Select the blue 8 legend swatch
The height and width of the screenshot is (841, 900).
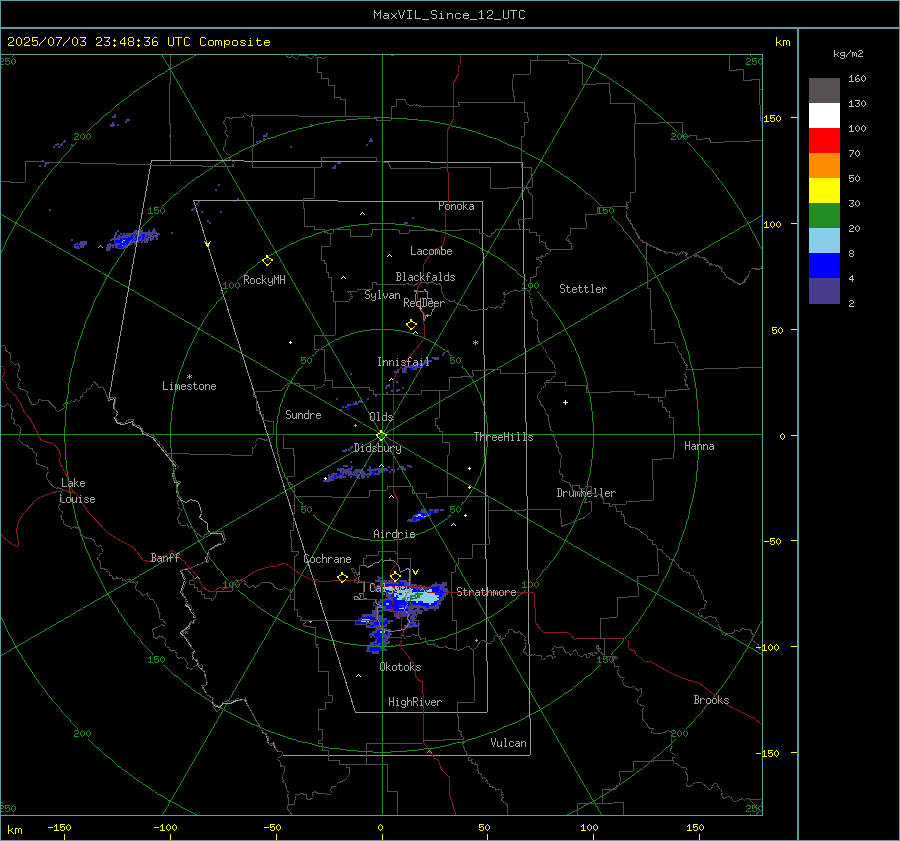(x=824, y=265)
